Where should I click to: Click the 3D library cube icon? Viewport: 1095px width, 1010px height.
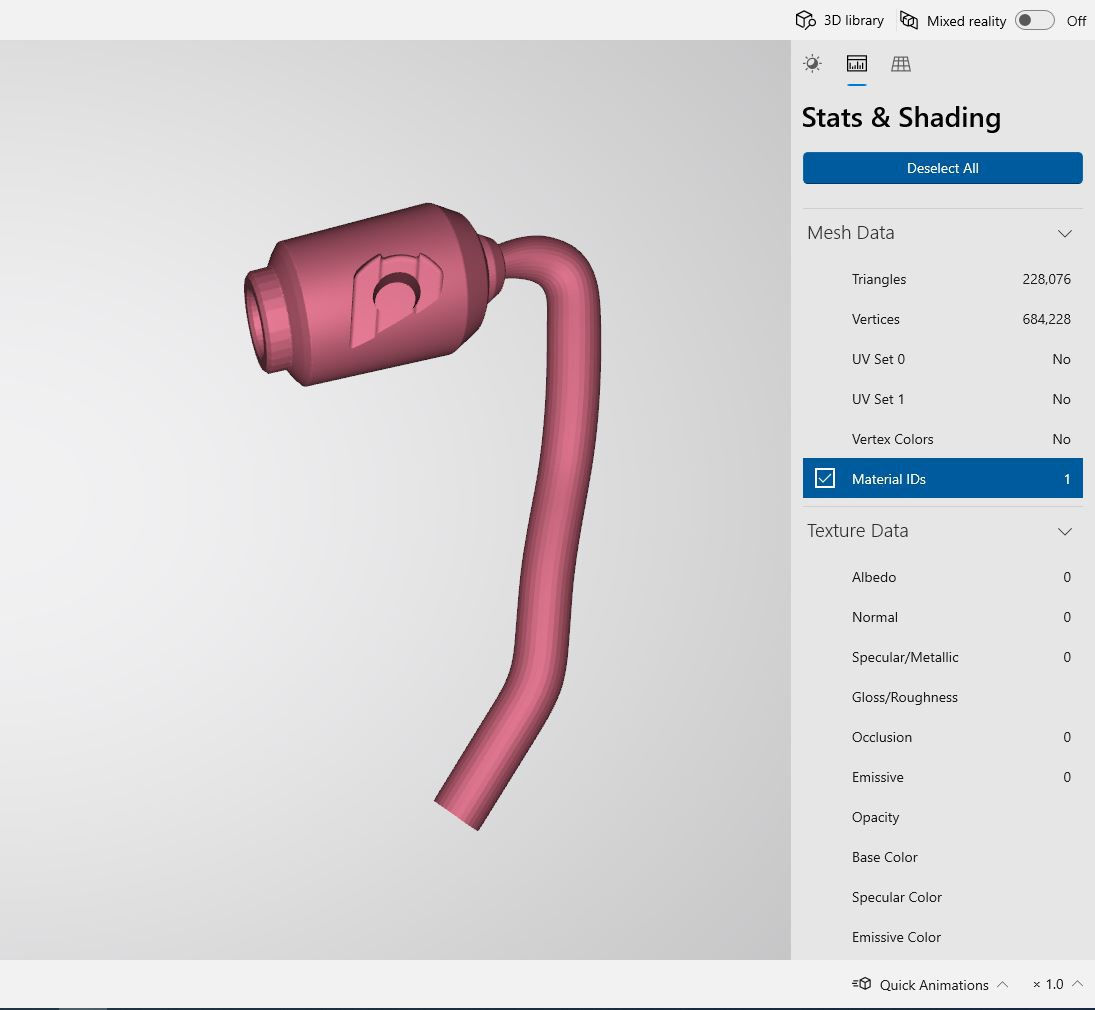(805, 20)
